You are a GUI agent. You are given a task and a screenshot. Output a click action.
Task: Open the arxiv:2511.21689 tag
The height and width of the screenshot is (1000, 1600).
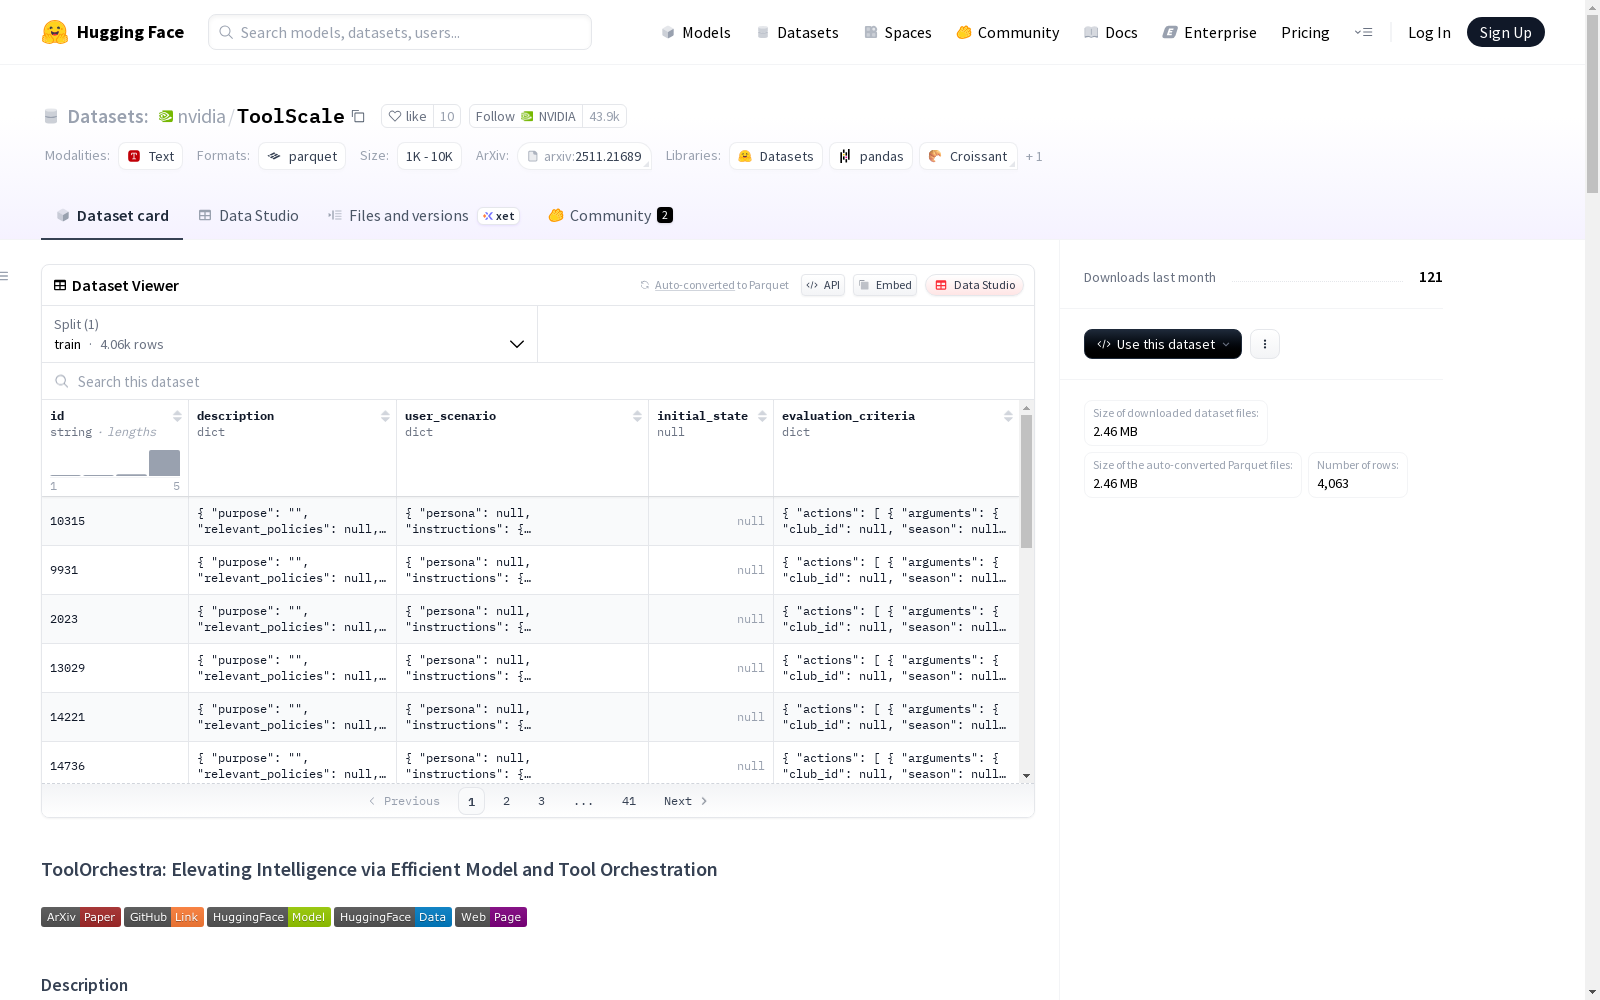click(x=585, y=156)
